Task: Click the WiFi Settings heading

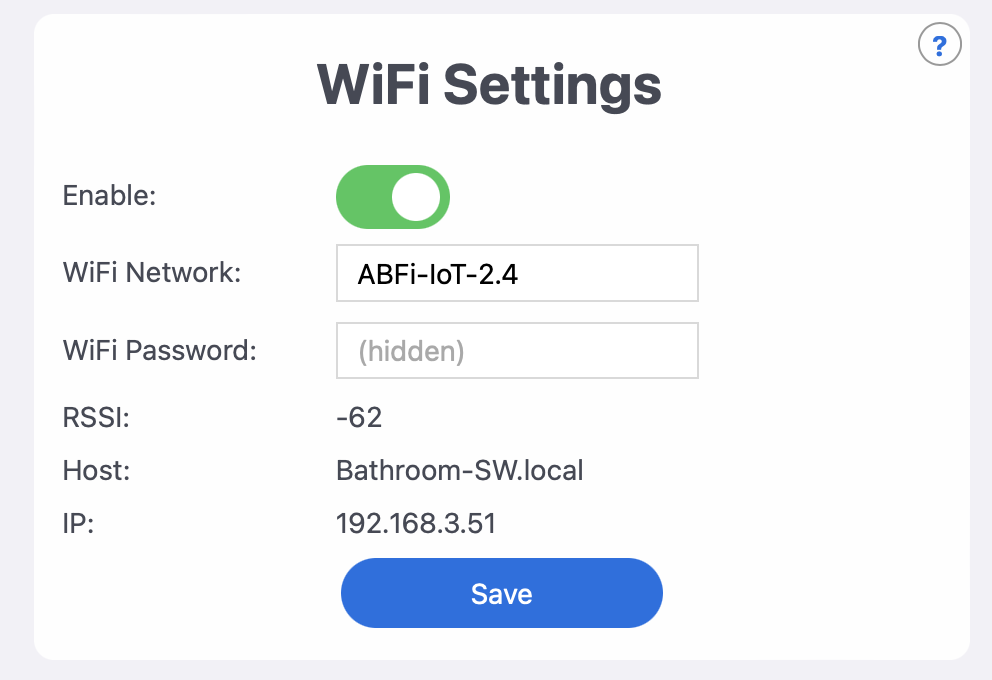Action: (488, 85)
